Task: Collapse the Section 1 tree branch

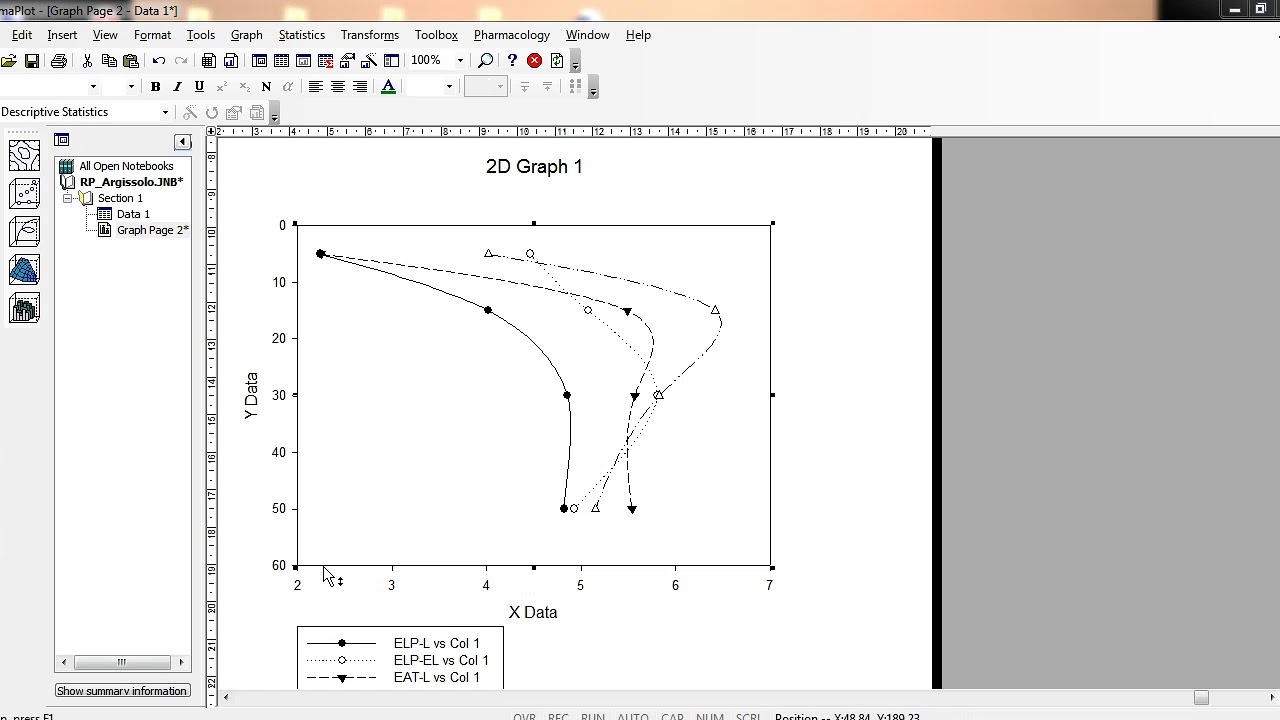Action: [x=68, y=198]
